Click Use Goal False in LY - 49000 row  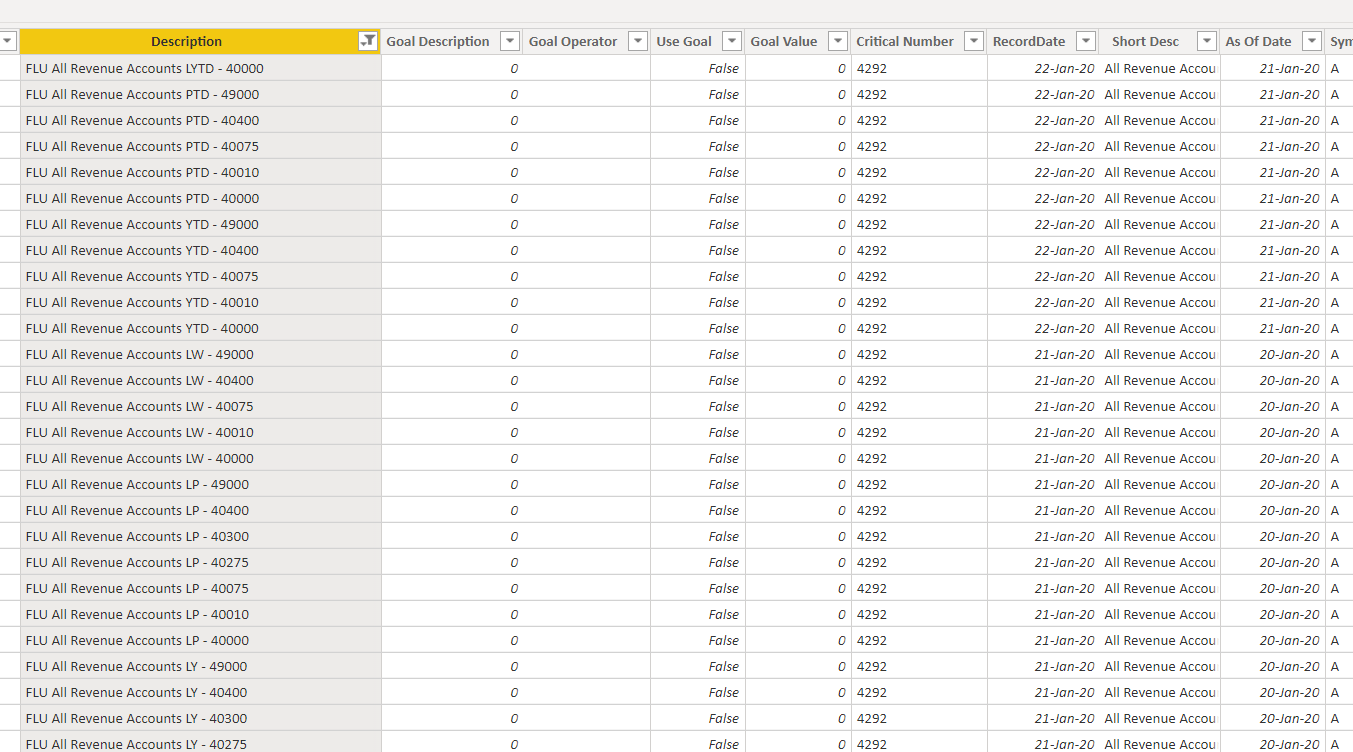pos(697,666)
